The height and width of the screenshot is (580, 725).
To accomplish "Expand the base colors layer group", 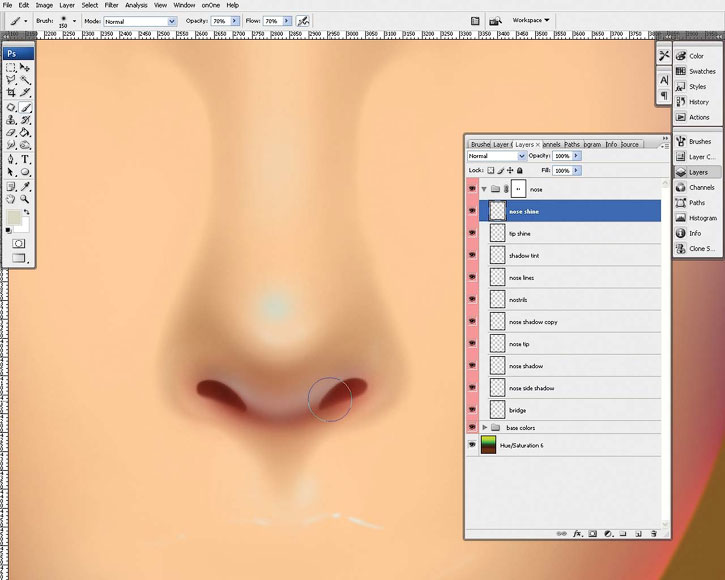I will (x=485, y=428).
